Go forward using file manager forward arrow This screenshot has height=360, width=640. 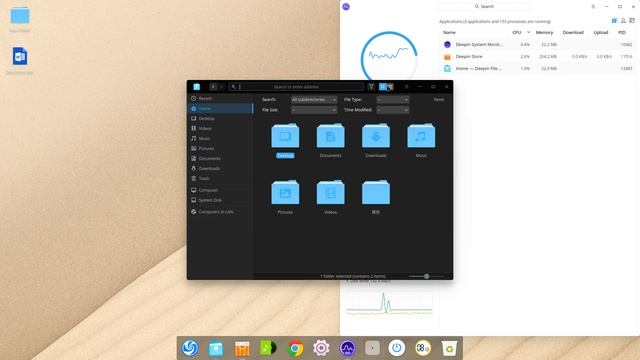pyautogui.click(x=222, y=87)
